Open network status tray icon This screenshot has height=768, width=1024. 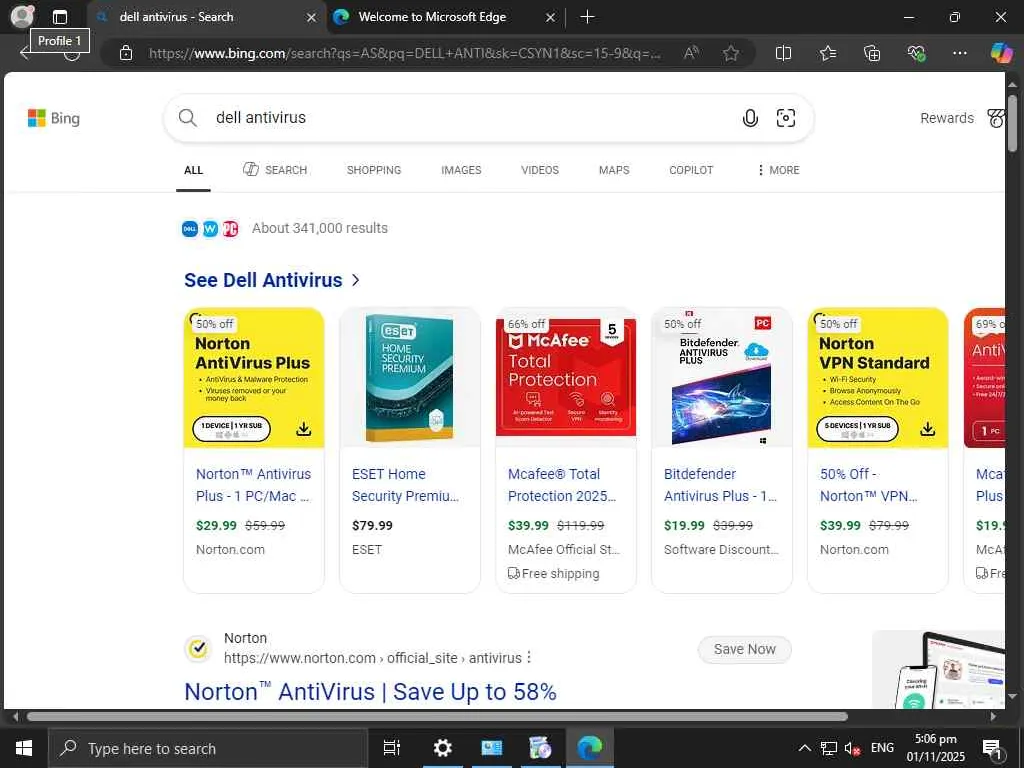pos(829,748)
